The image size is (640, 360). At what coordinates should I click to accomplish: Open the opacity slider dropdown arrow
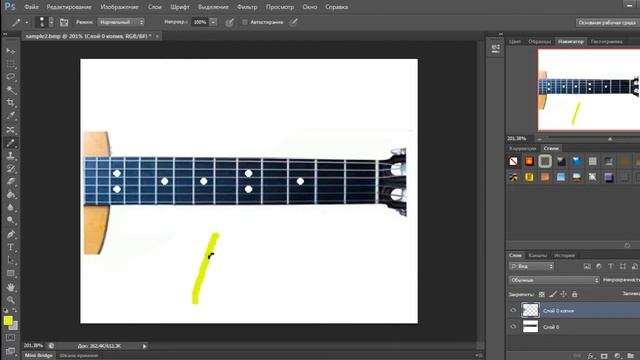pos(213,22)
